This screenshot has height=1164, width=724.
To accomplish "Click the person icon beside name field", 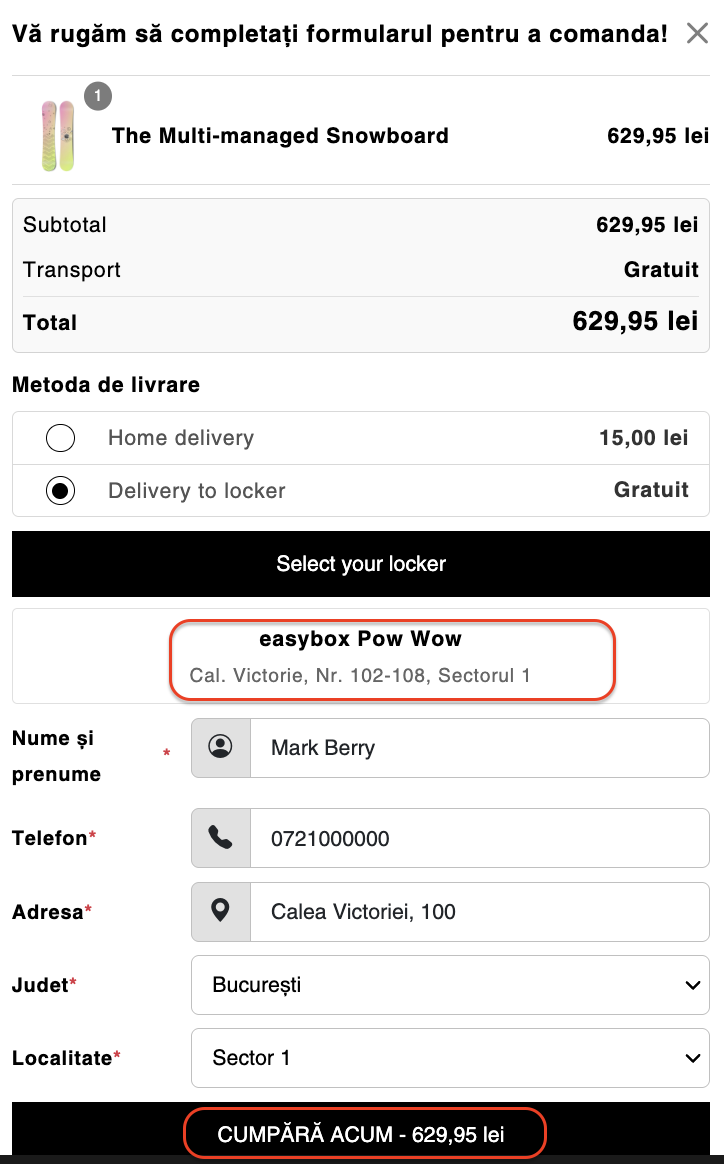I will 221,747.
